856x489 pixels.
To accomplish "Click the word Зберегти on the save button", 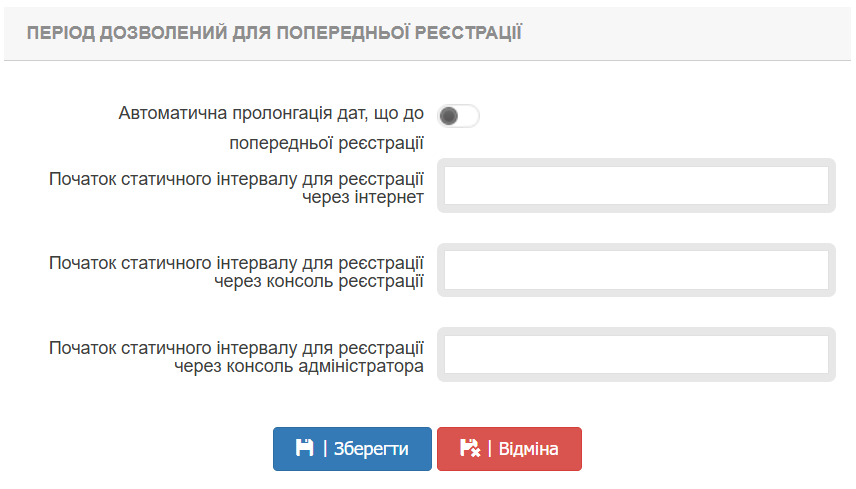I will tap(370, 449).
